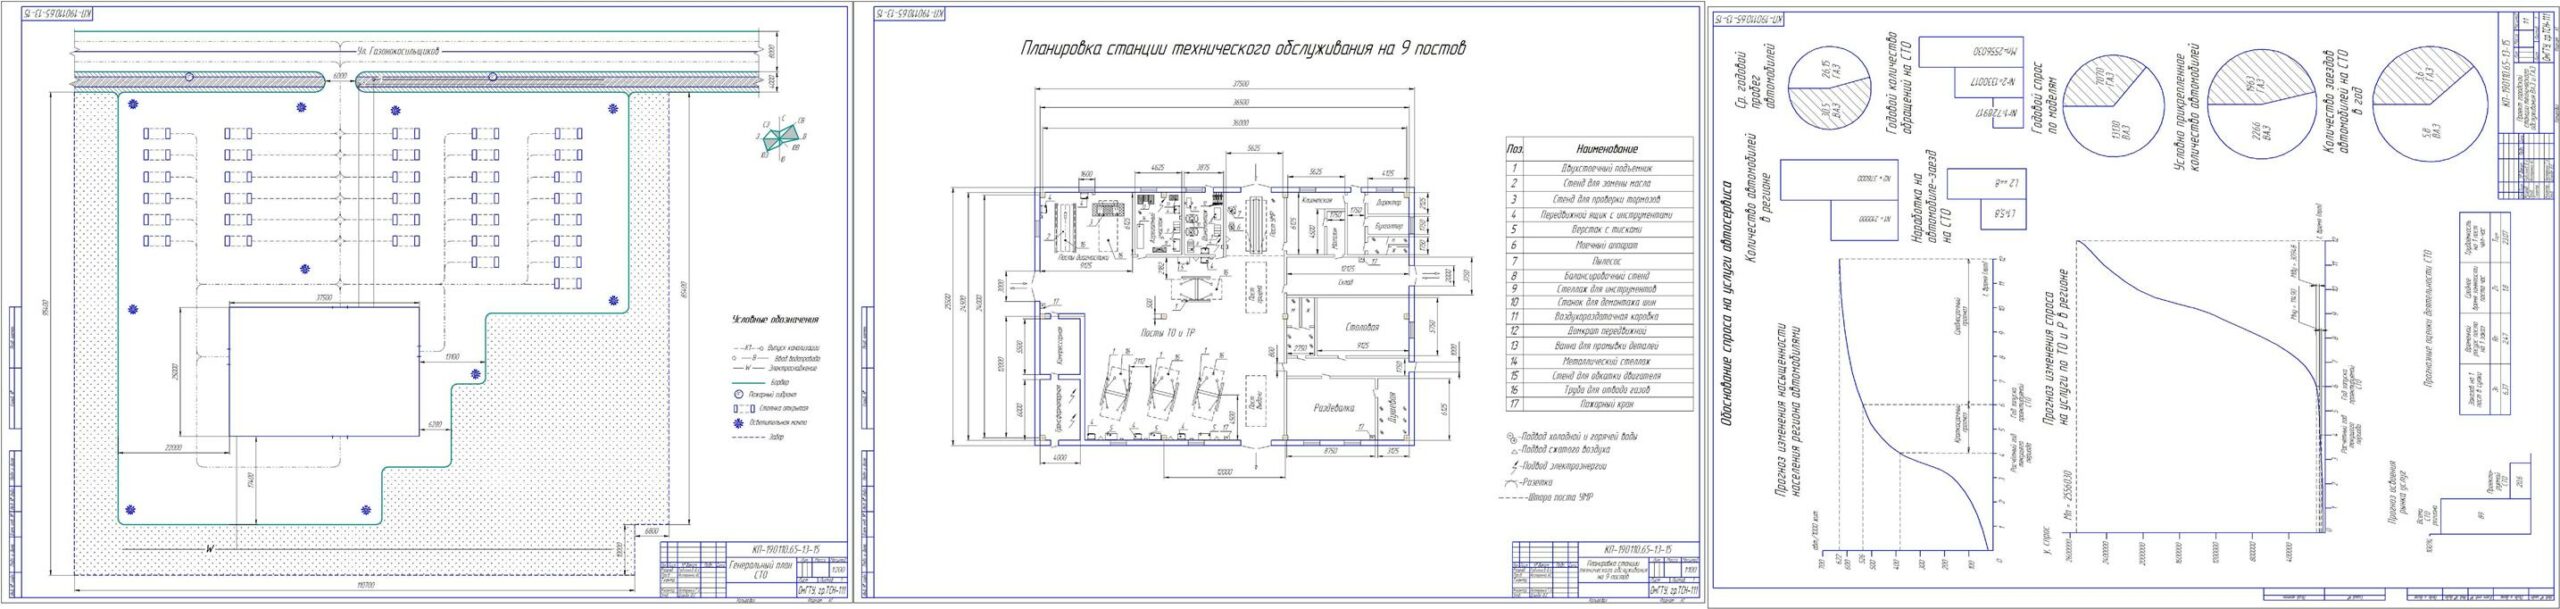Select table row 'Пожарный кран'

(1599, 405)
